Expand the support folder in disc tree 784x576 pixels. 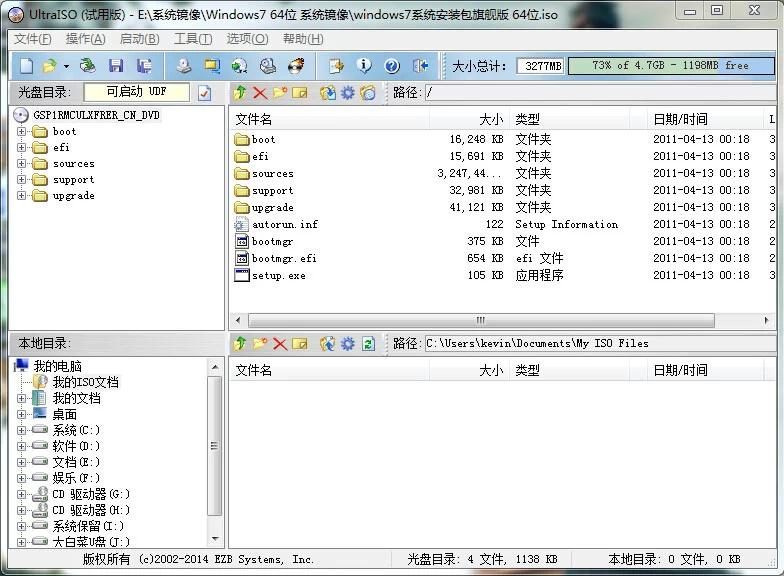click(x=22, y=180)
